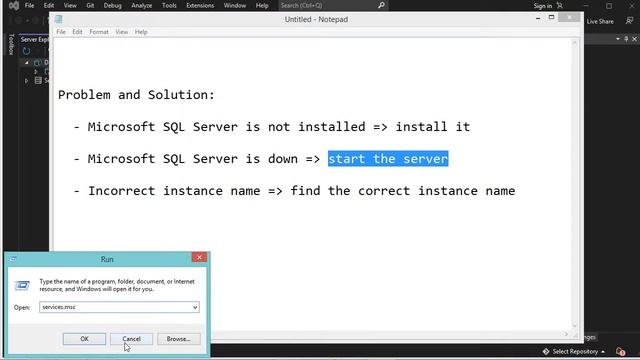Screen dimensions: 640x360
Task: Collapse the first Server Explorer tree node
Action: click(x=27, y=62)
